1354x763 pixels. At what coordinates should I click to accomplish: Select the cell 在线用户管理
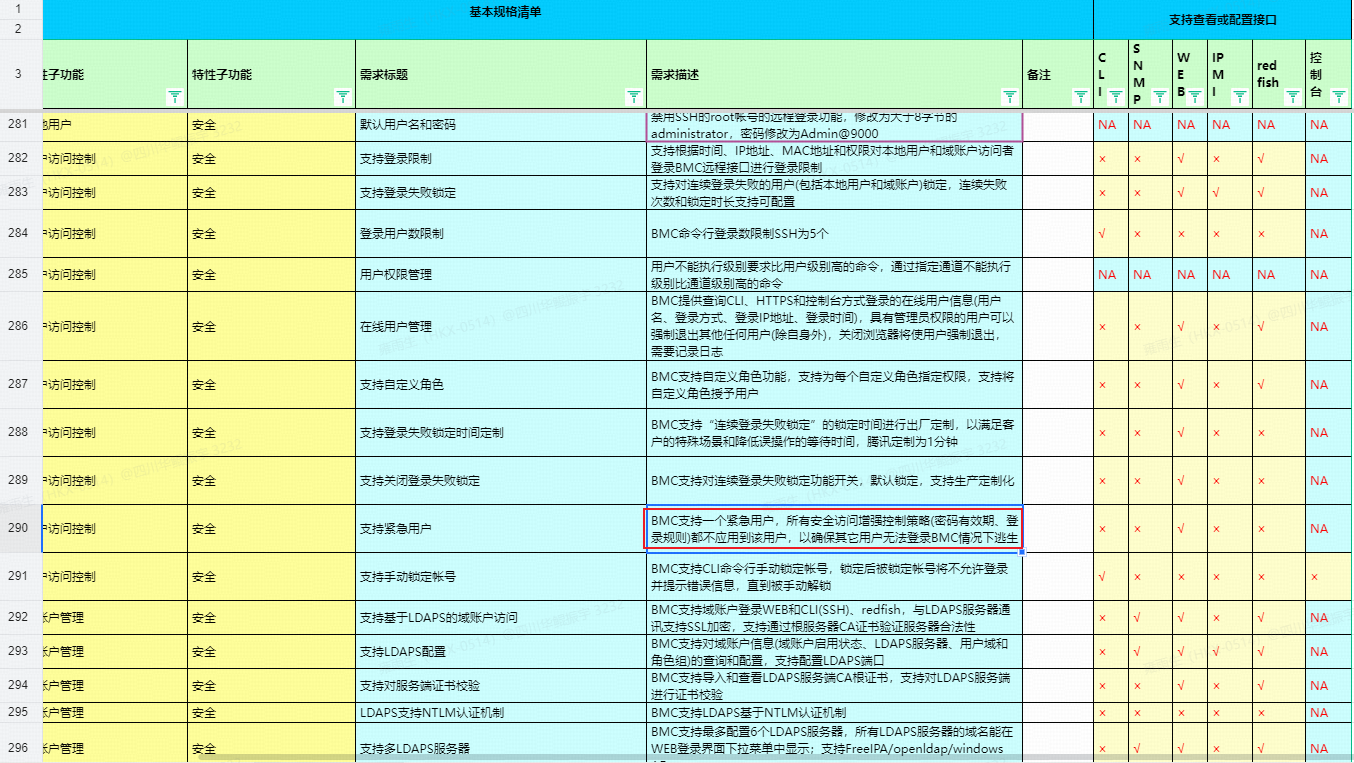coord(500,326)
